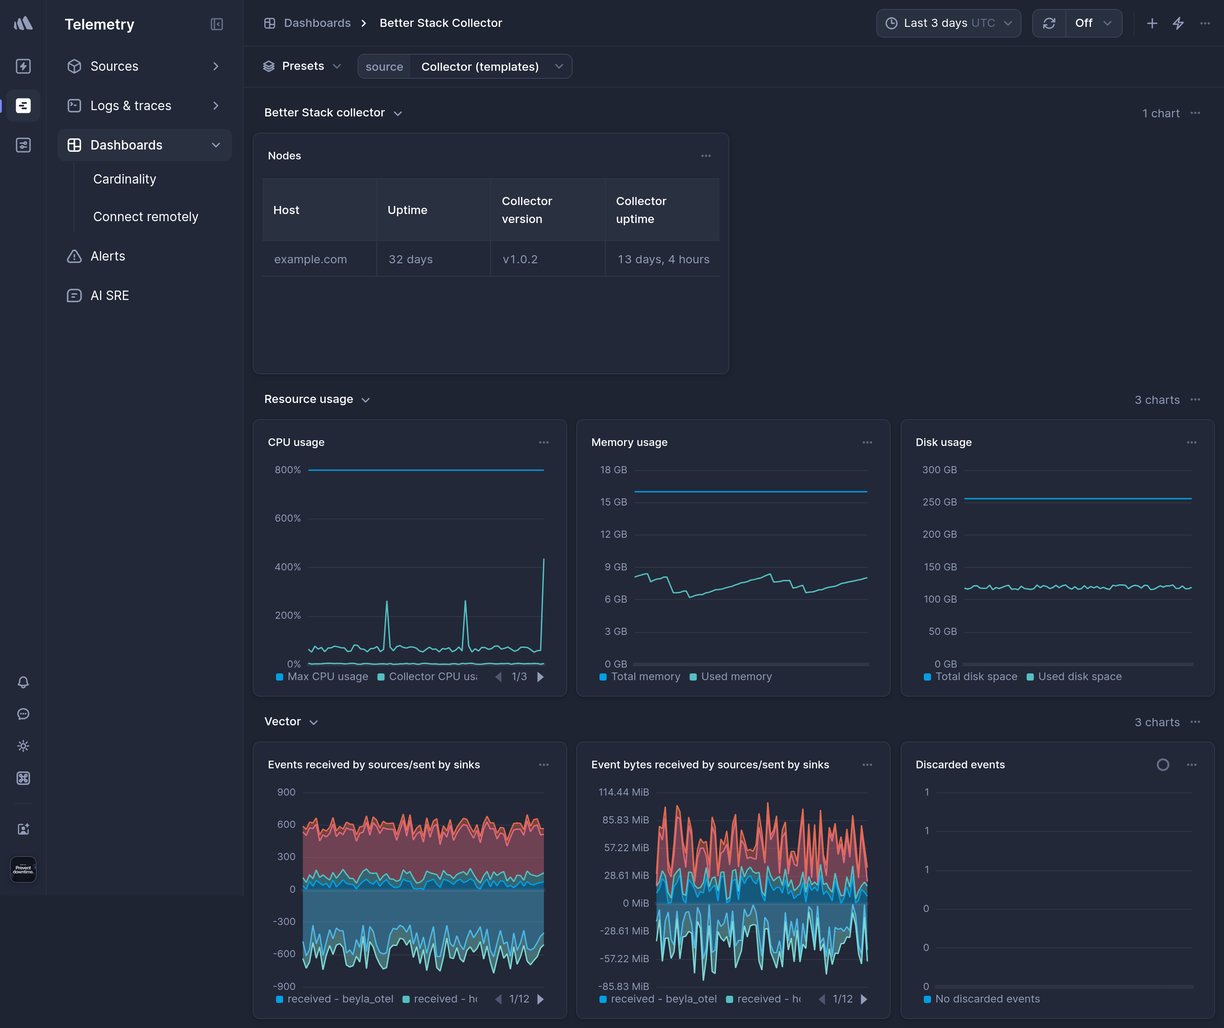Viewport: 1224px width, 1028px height.
Task: Collapse the Dashboards sidebar item chevron
Action: tap(216, 145)
